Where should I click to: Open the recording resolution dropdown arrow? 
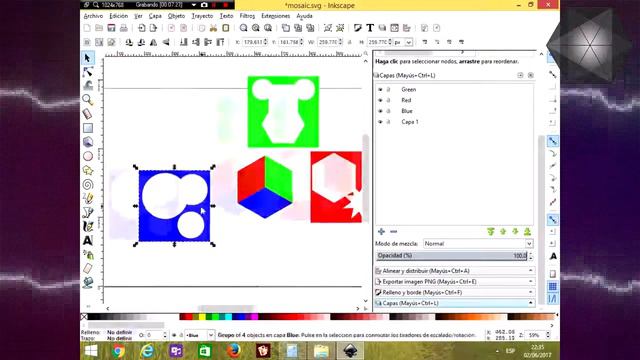[193, 5]
